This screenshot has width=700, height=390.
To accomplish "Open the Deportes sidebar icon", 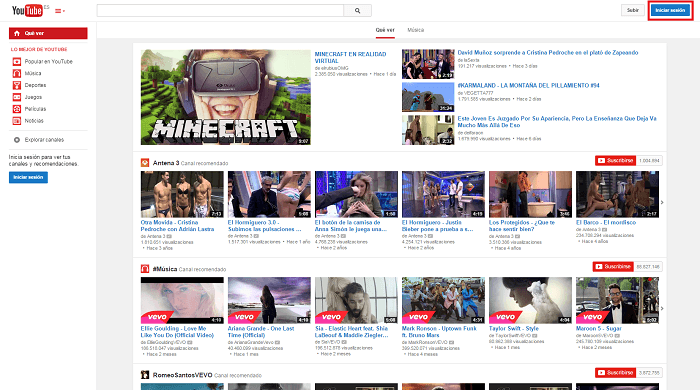I will (x=17, y=85).
